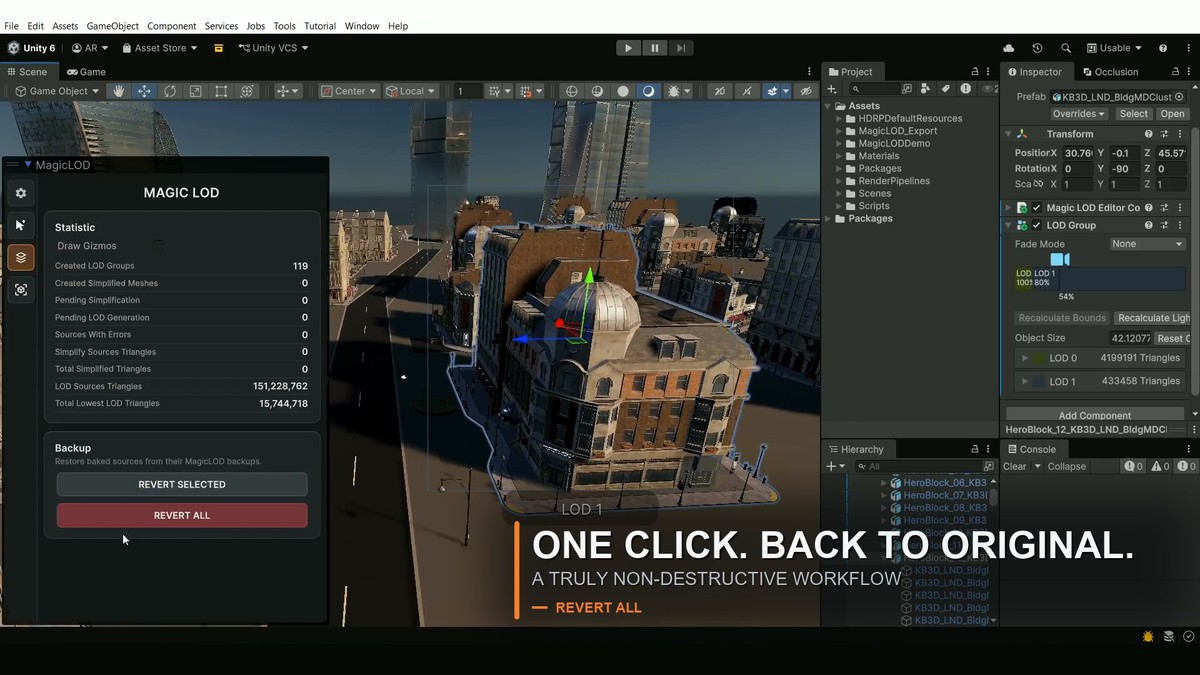This screenshot has height=675, width=1200.
Task: Collapse the Transform component
Action: 1008,134
